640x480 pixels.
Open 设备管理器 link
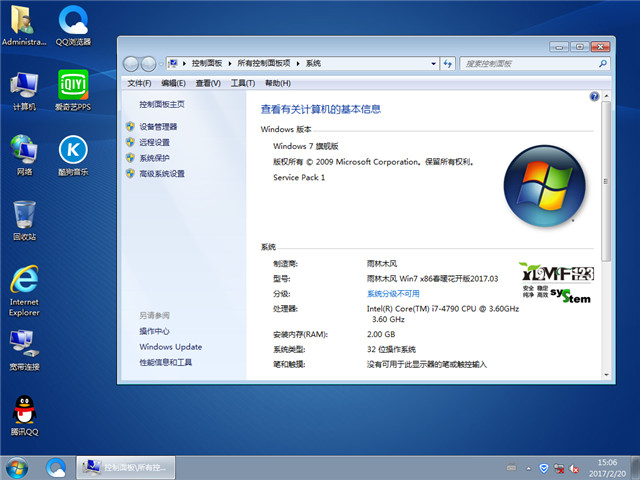158,127
